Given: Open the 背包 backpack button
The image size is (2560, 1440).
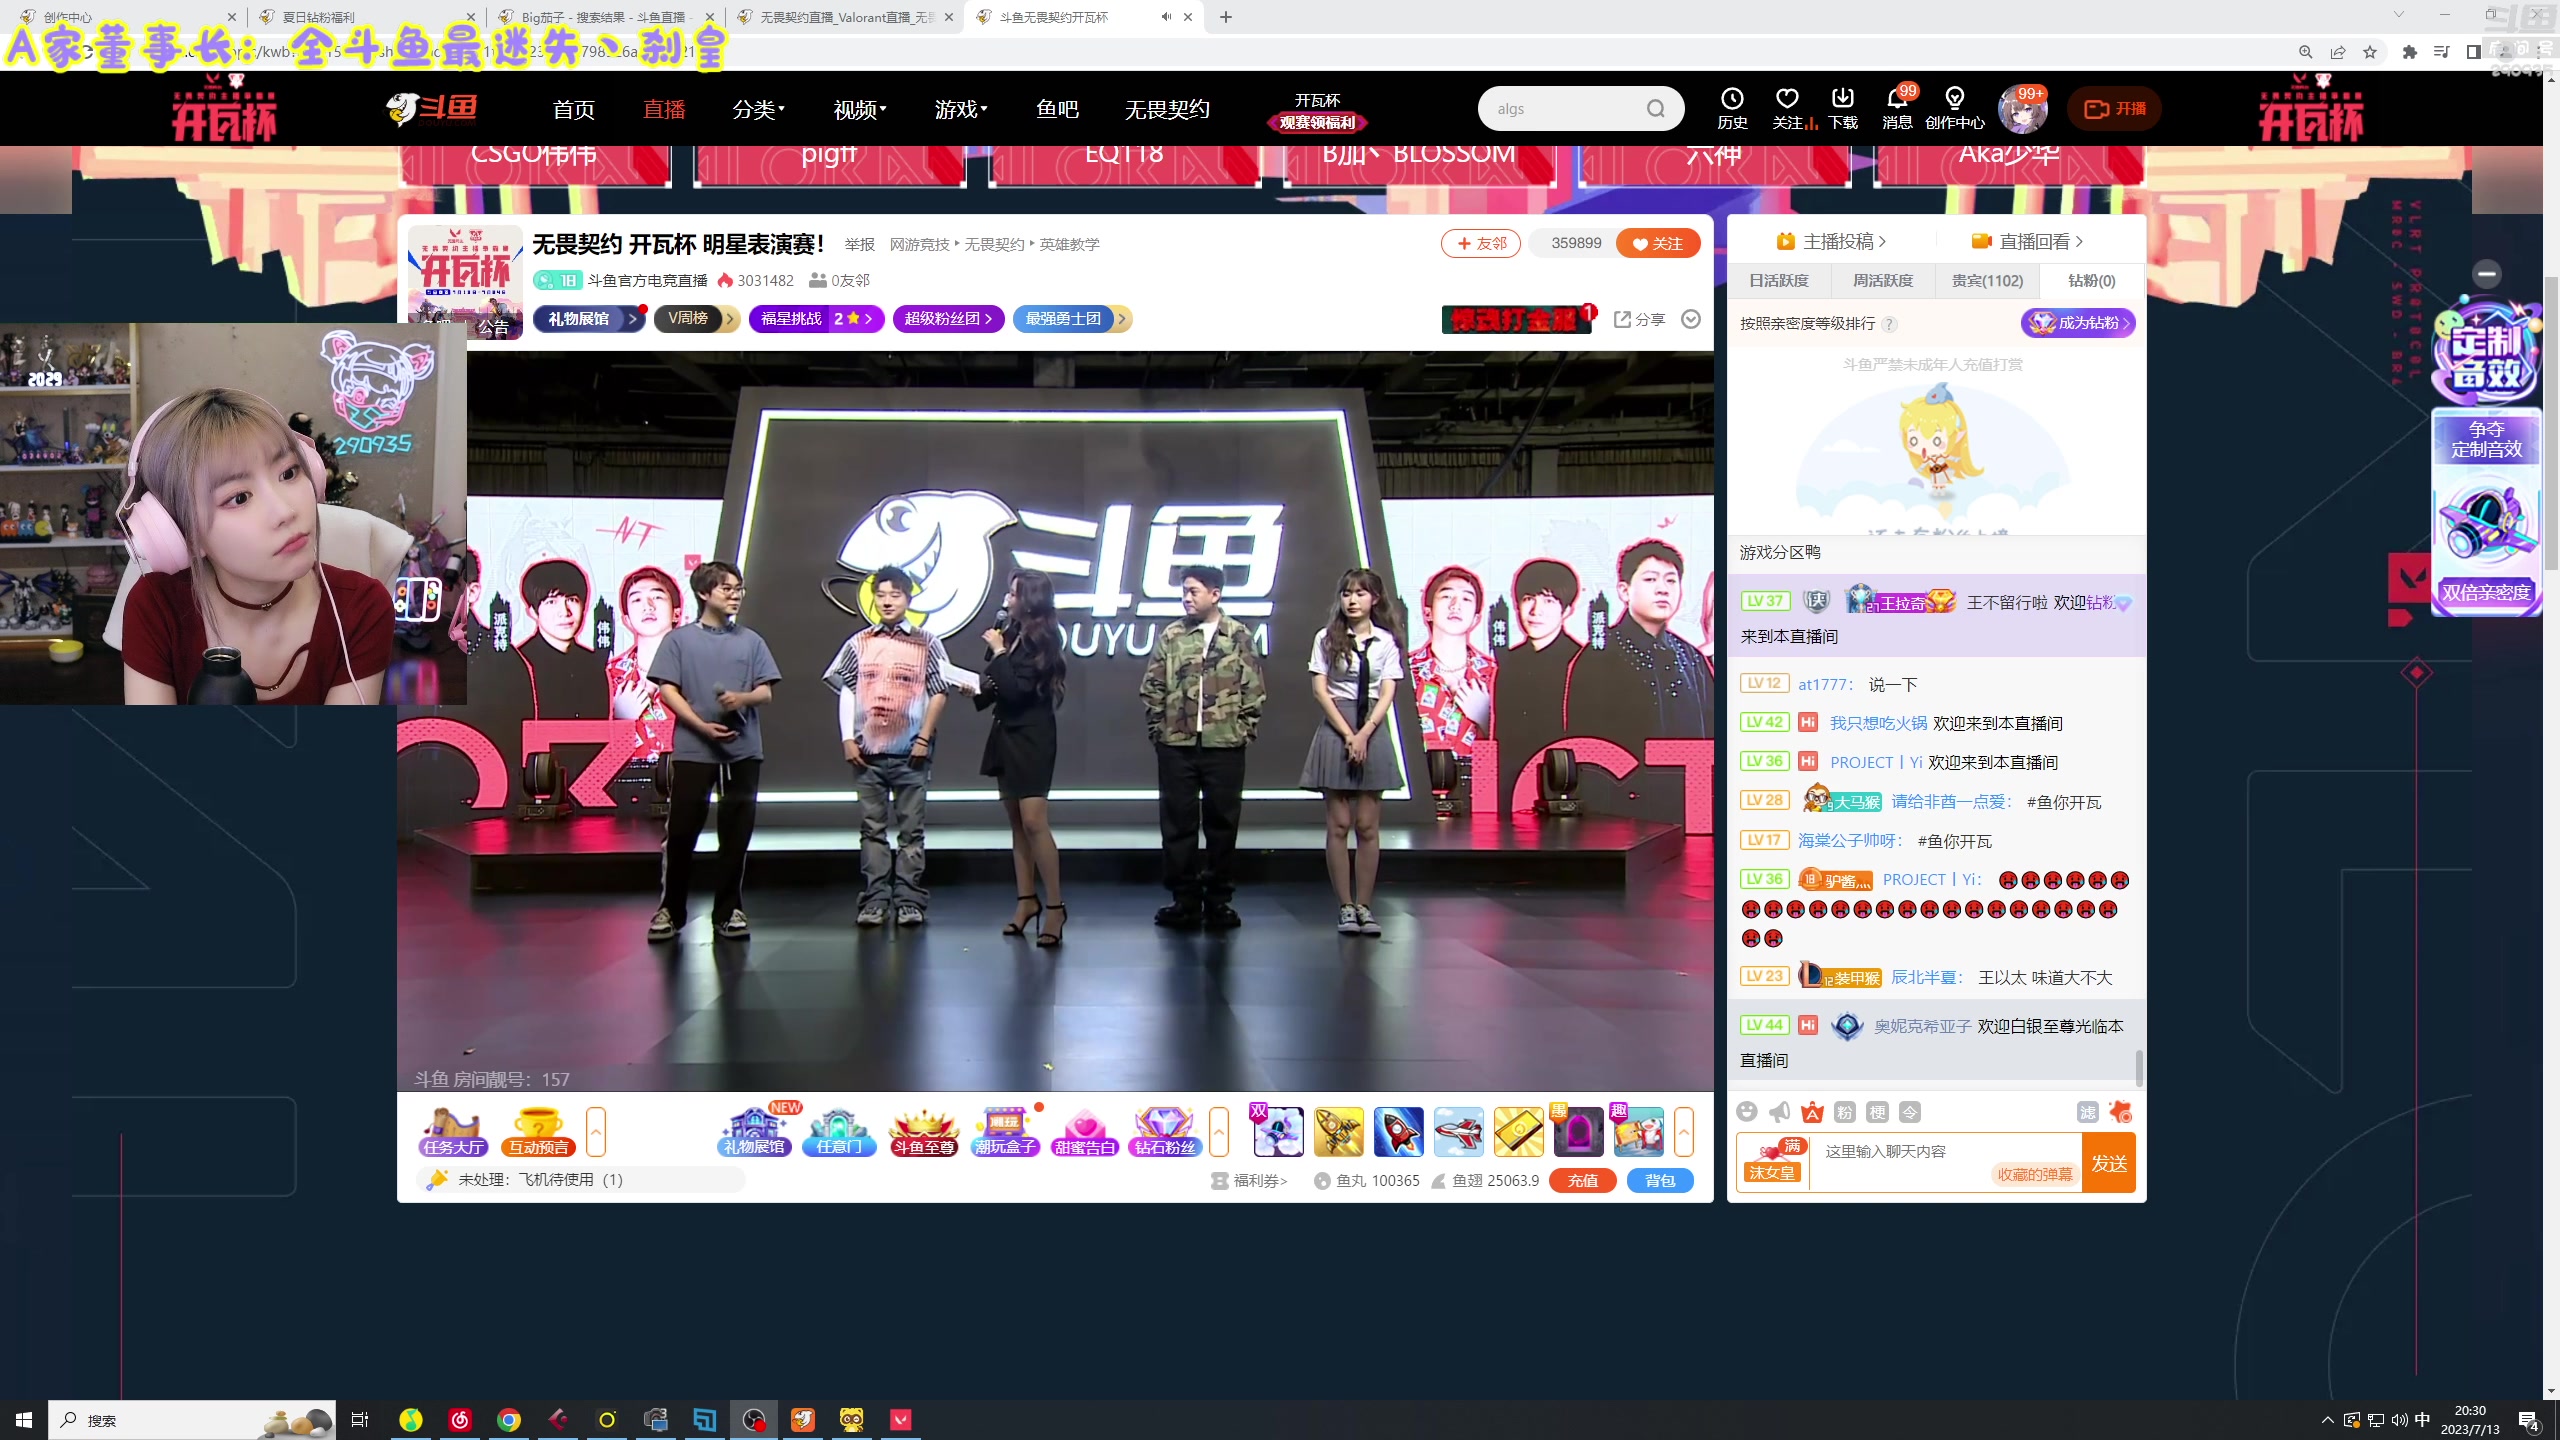Looking at the screenshot, I should coord(1660,1181).
